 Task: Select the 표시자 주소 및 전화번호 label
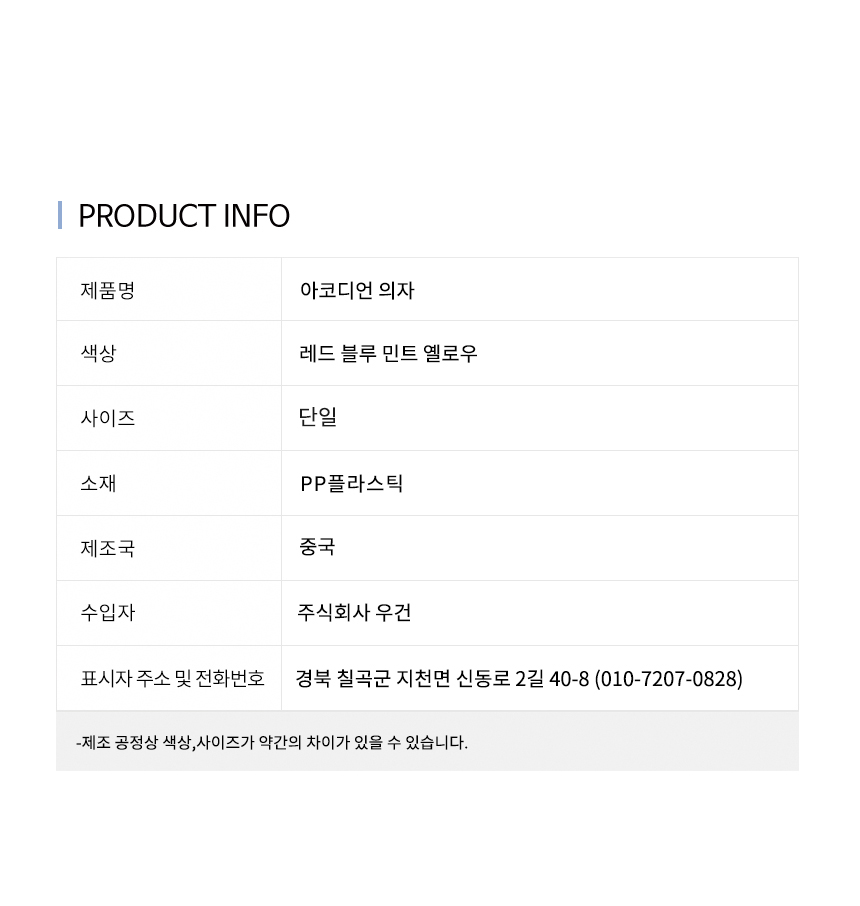(x=172, y=678)
